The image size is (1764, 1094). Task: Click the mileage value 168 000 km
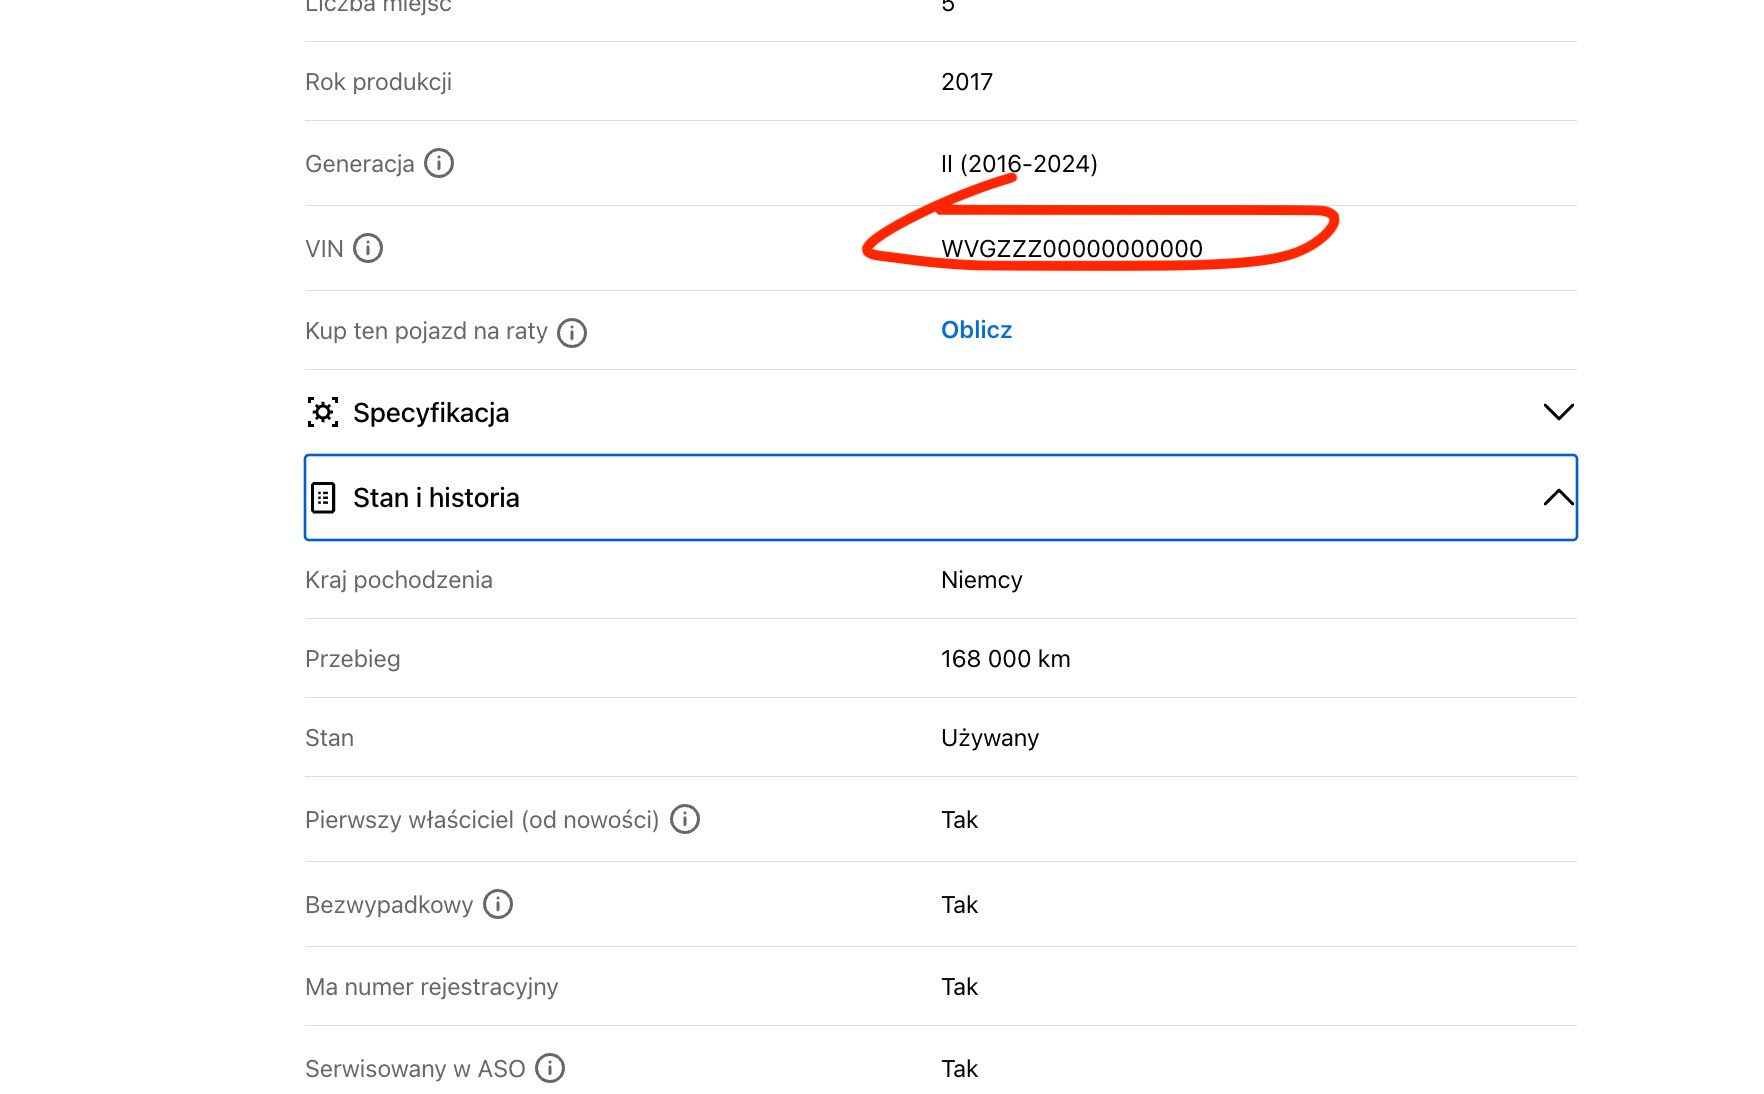coord(1005,659)
